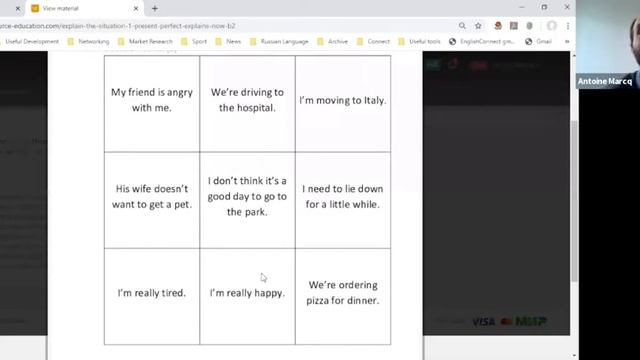The image size is (640, 360).
Task: Open the Chrome profile avatar
Action: coord(551,26)
